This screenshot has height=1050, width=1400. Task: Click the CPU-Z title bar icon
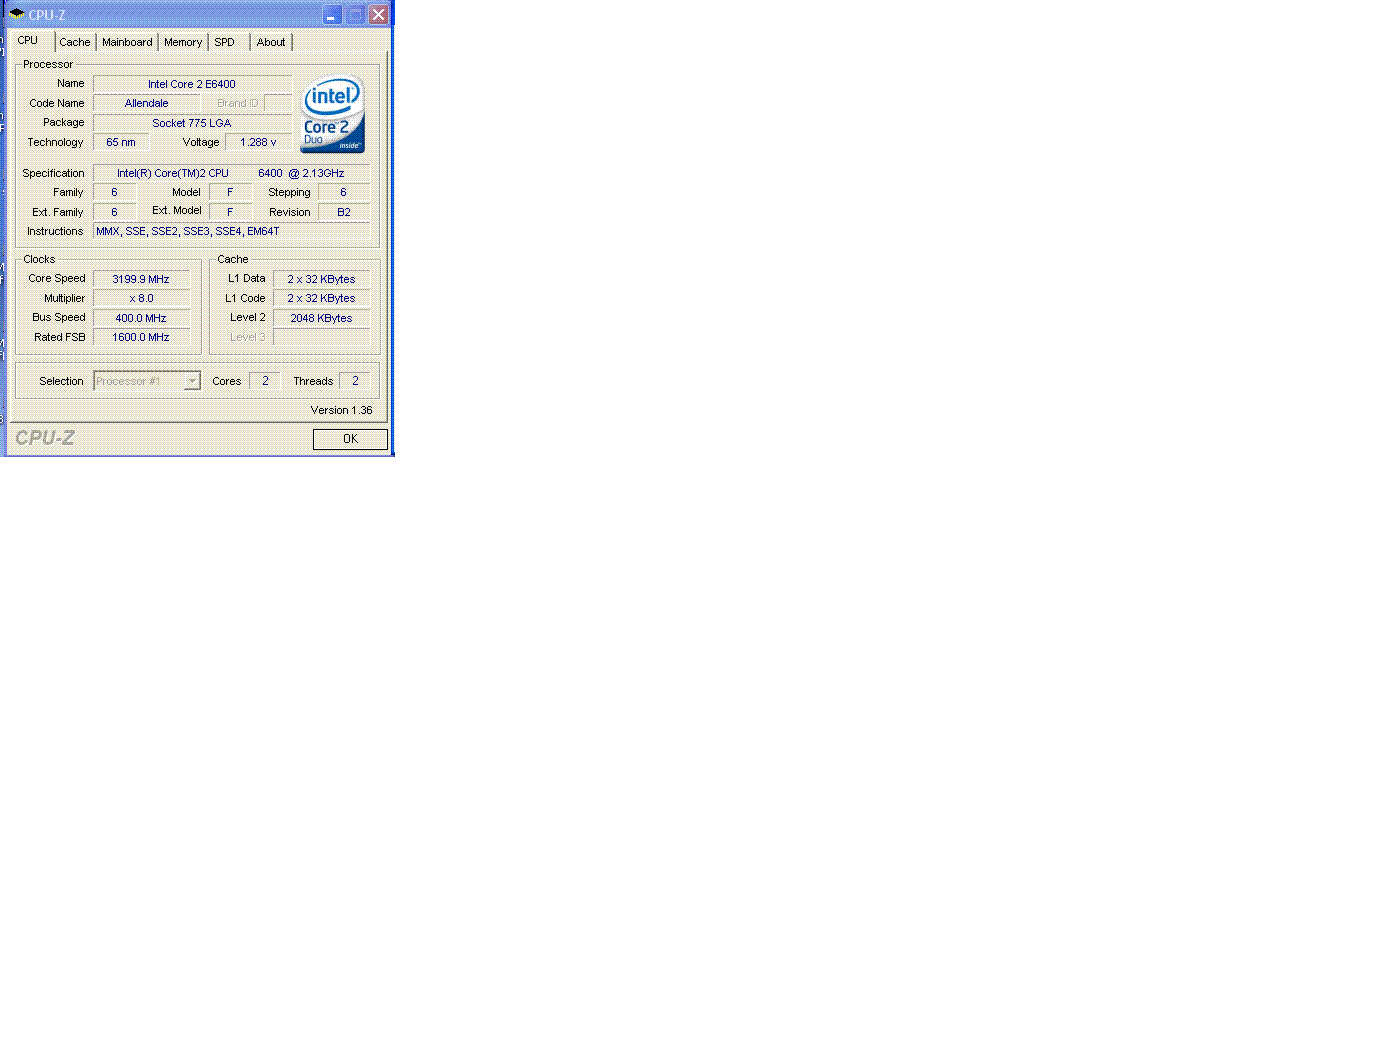(16, 14)
